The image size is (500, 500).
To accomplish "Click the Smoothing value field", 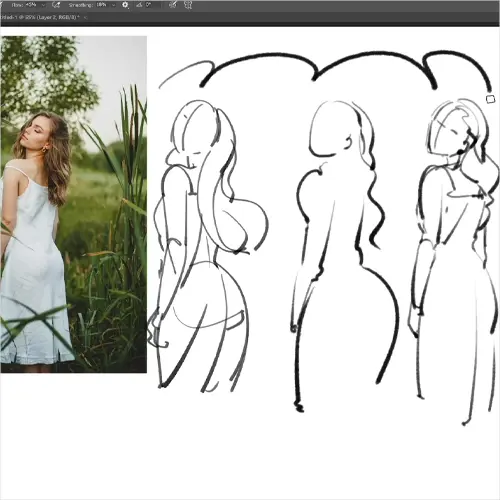I will 102,5.
